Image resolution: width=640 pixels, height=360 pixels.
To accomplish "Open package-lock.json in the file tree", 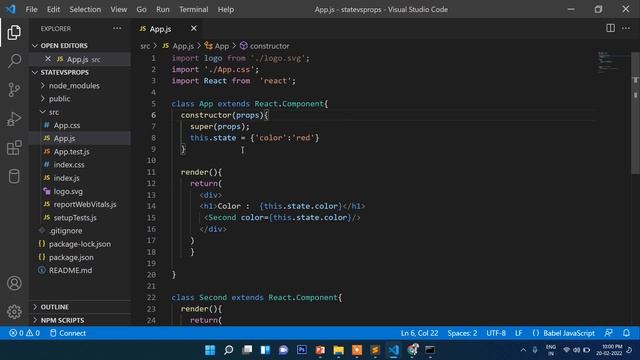I will (x=80, y=244).
